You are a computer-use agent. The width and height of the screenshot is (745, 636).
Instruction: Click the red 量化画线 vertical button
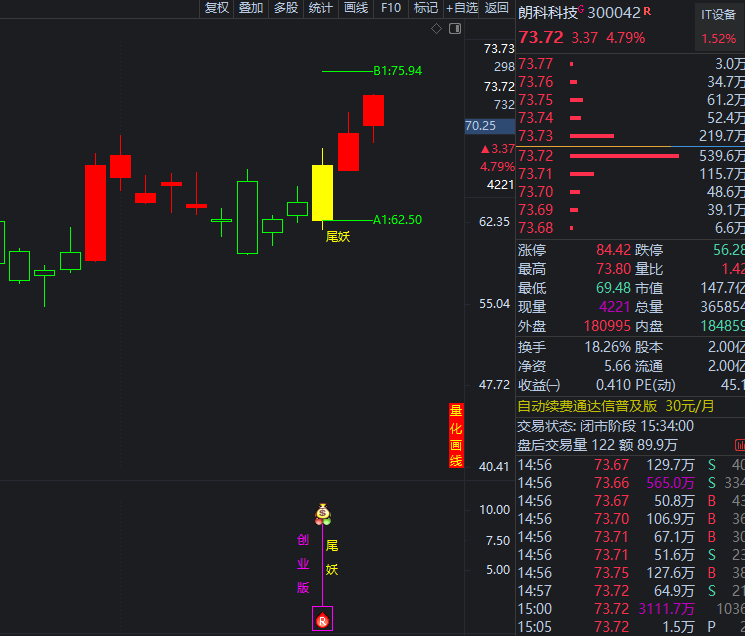click(456, 436)
